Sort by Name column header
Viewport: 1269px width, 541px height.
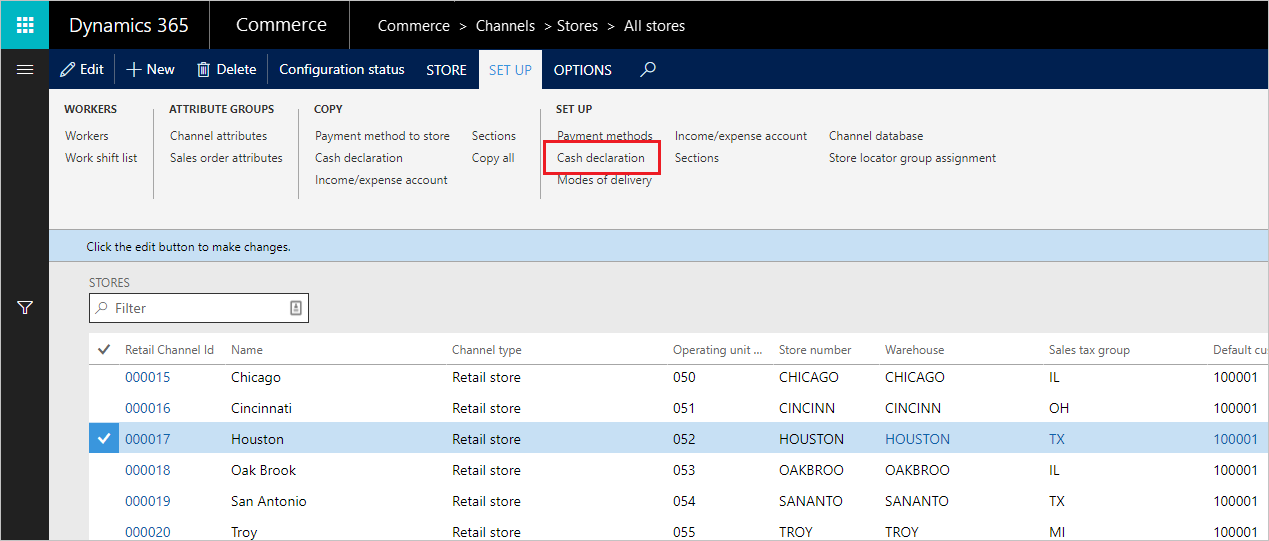pos(247,350)
